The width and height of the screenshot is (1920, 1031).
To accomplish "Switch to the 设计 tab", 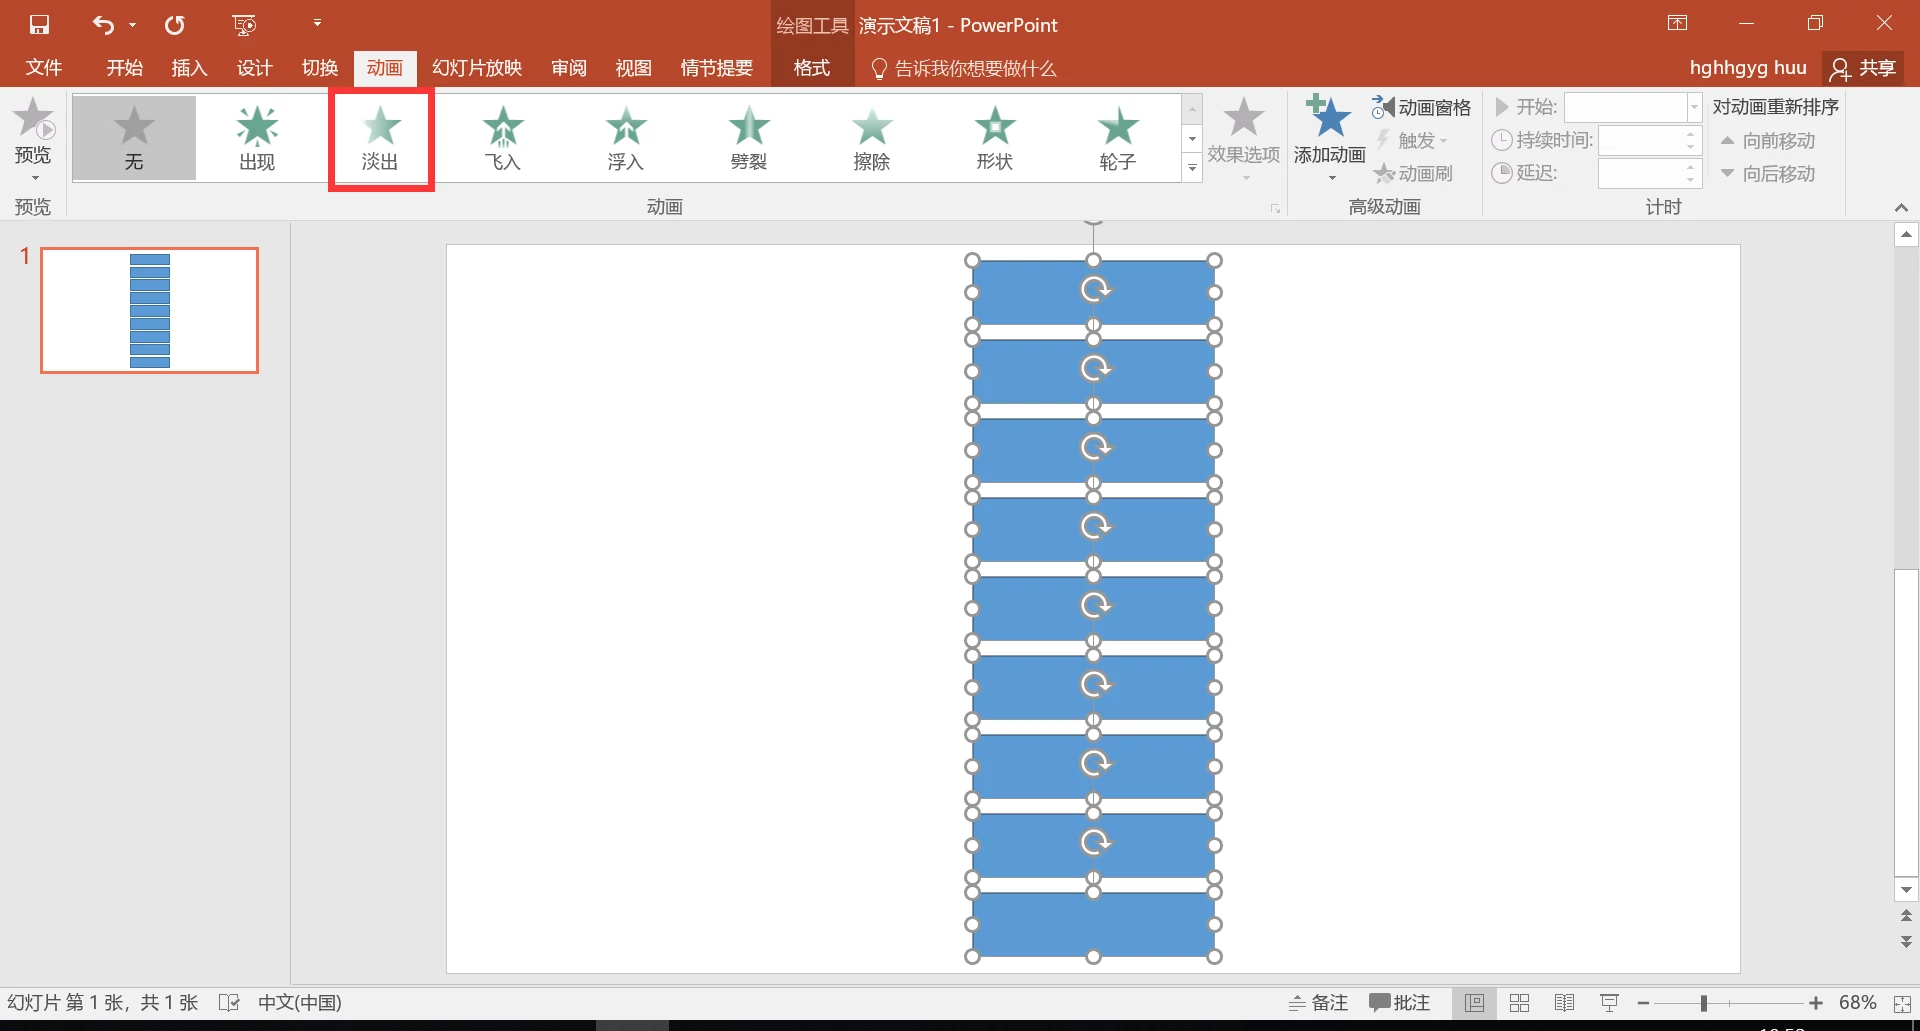I will coord(254,68).
